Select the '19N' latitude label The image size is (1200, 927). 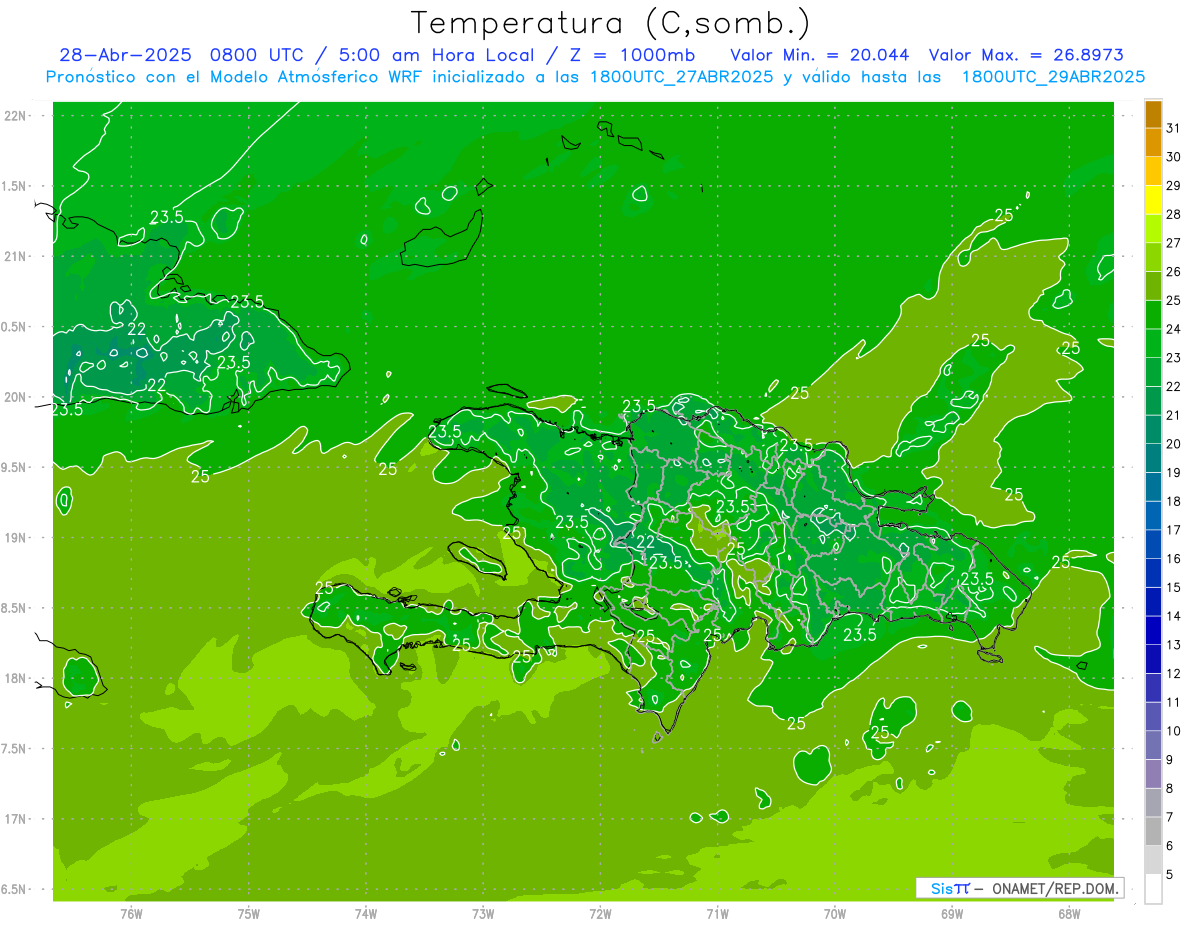(15, 538)
